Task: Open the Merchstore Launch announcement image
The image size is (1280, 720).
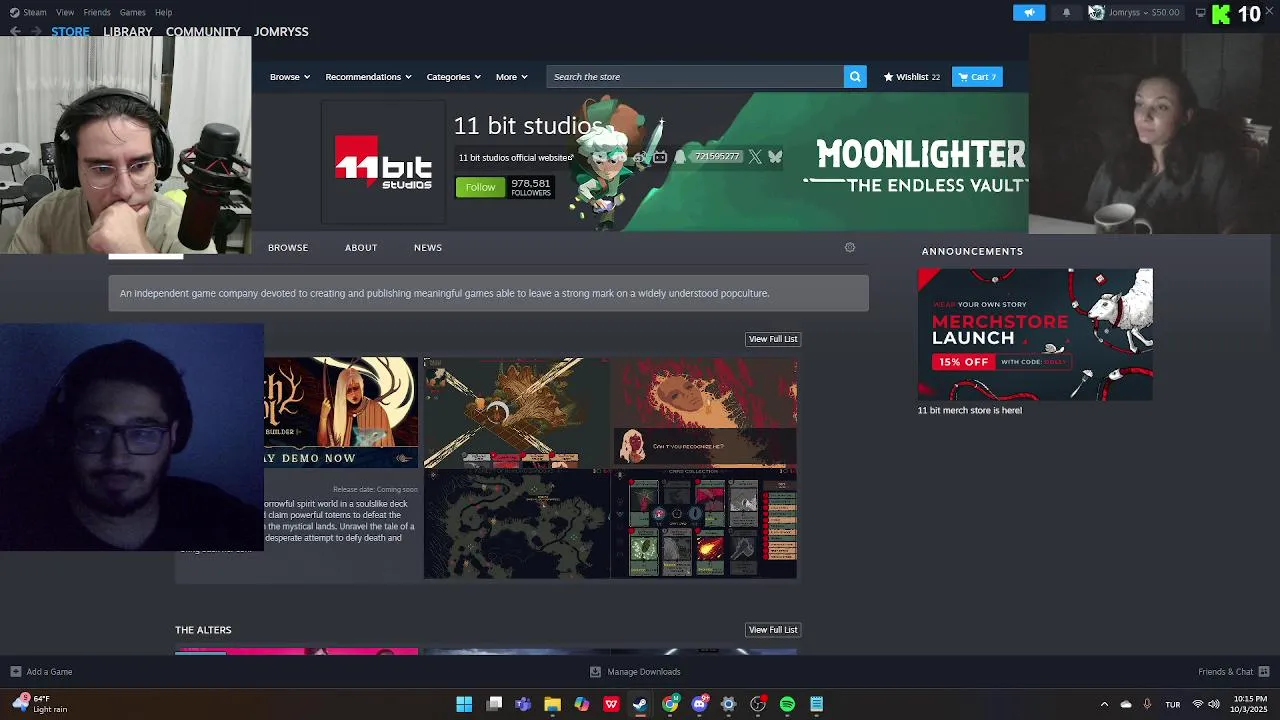Action: (x=1035, y=334)
